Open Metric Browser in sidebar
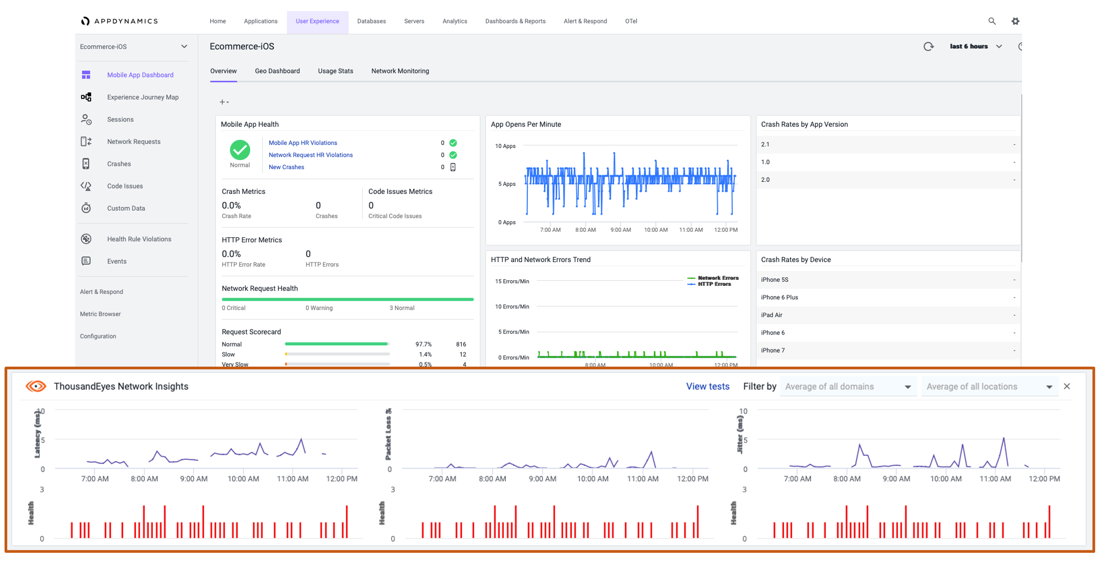 click(x=100, y=314)
